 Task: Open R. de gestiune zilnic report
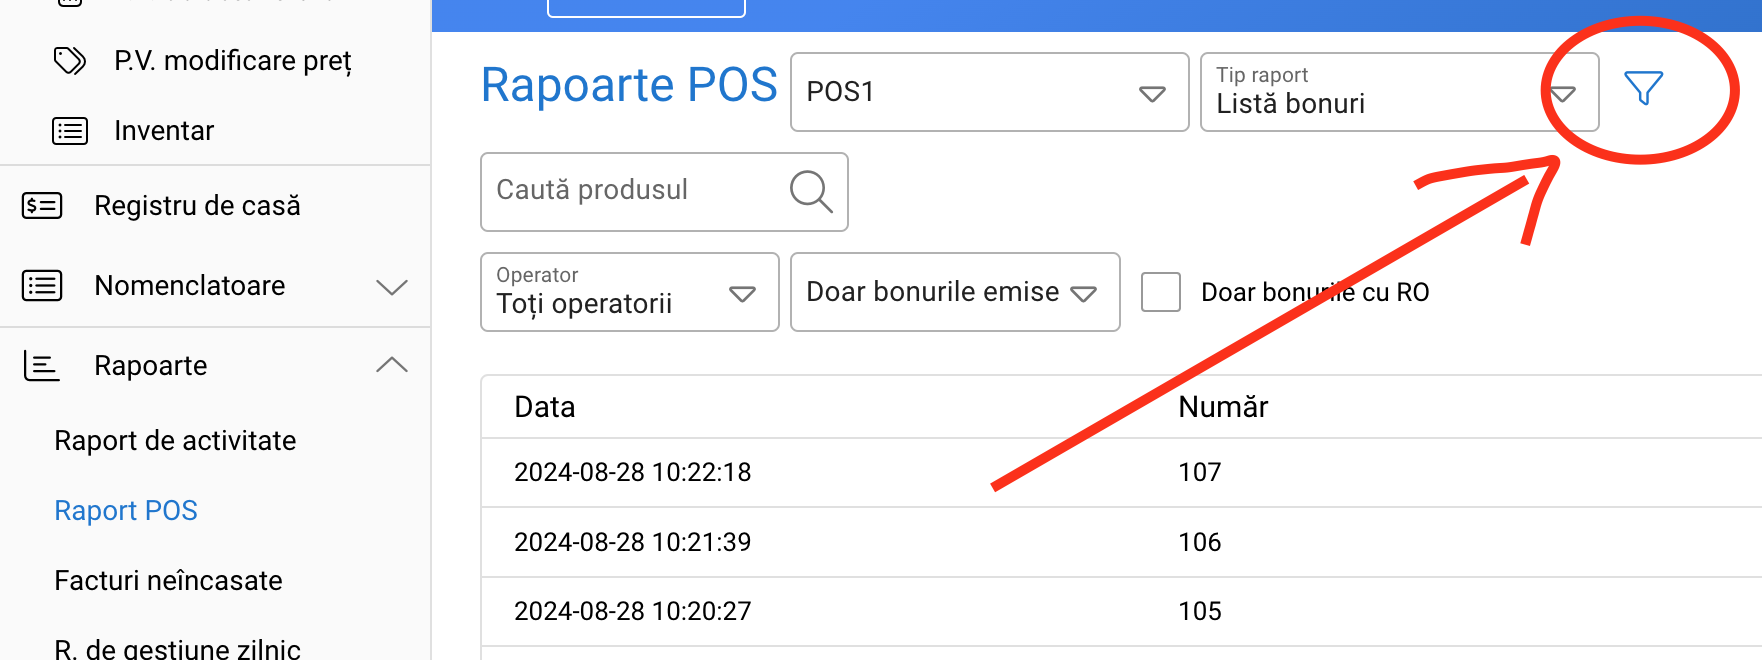click(177, 648)
